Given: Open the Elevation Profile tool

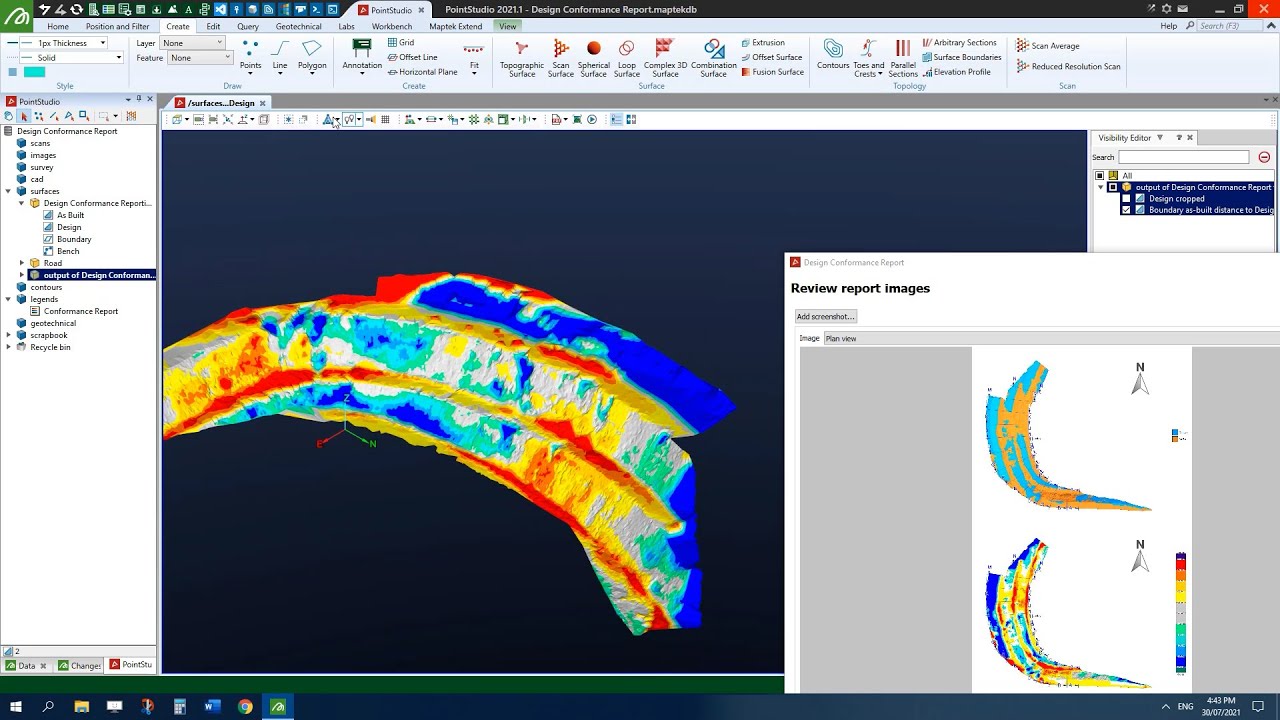Looking at the screenshot, I should click(x=956, y=72).
